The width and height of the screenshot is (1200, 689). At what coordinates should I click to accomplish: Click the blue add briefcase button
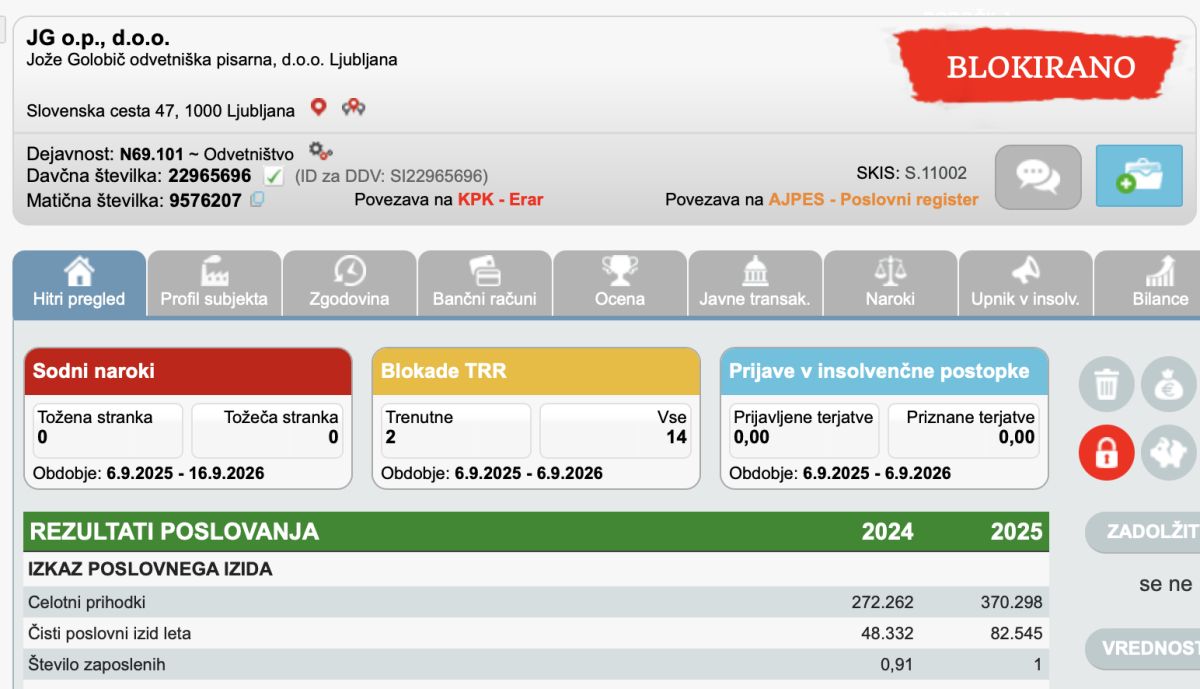(x=1139, y=176)
